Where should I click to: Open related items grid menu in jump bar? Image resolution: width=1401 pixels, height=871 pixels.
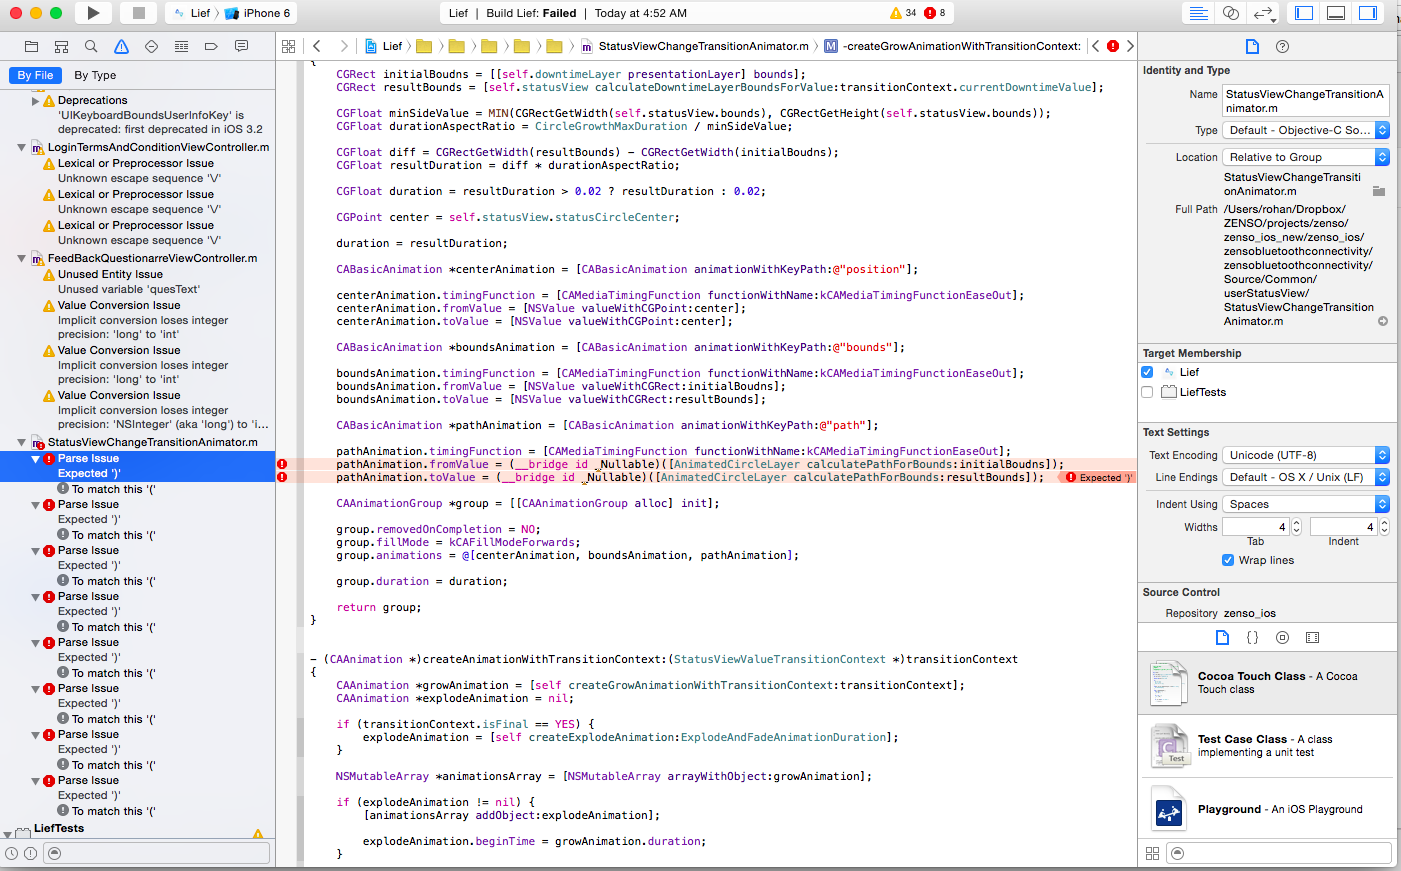(x=289, y=46)
